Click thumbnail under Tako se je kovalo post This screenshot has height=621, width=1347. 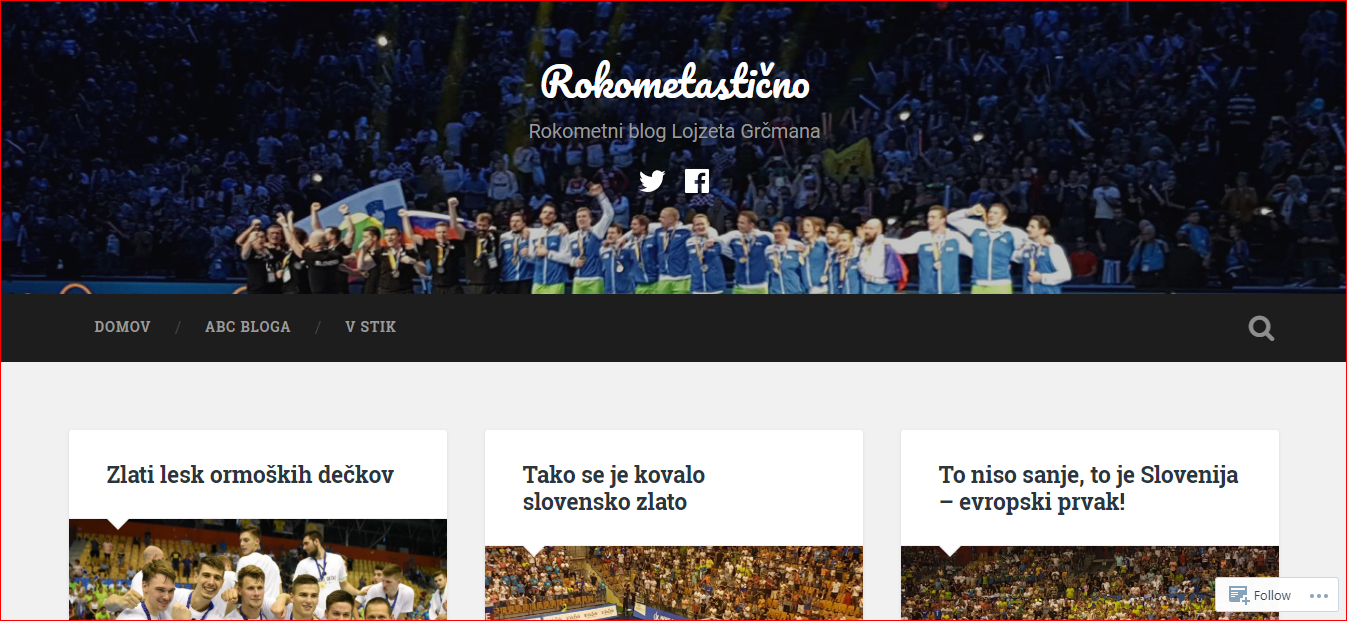point(674,583)
